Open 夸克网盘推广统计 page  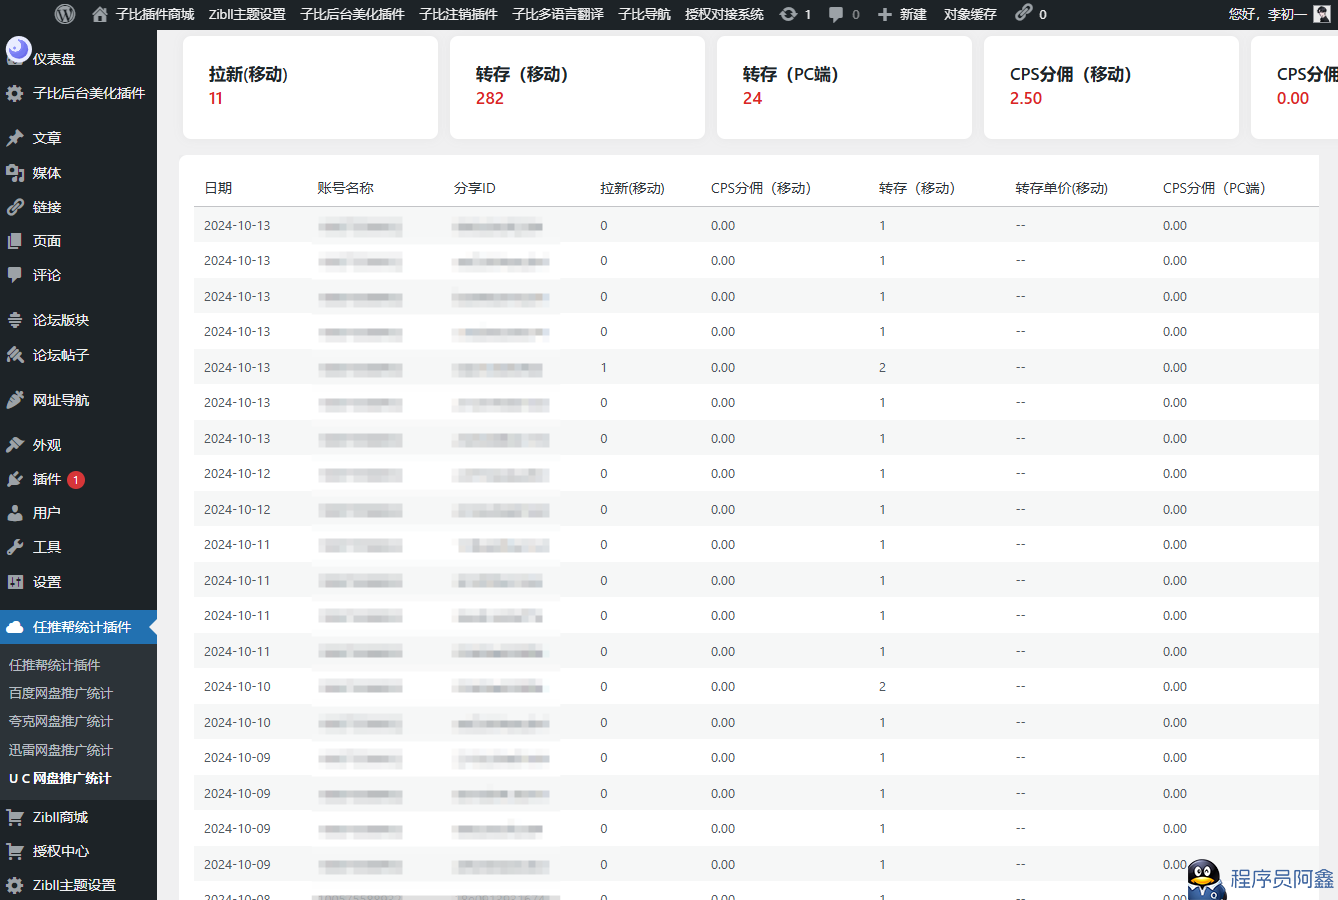point(61,721)
